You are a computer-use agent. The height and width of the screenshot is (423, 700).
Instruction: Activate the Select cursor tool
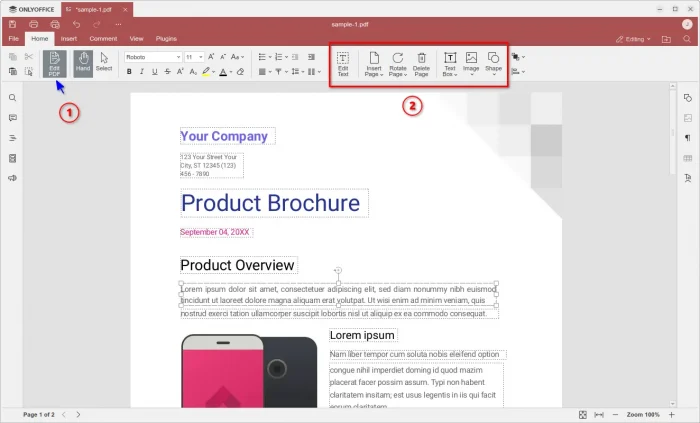click(x=104, y=62)
